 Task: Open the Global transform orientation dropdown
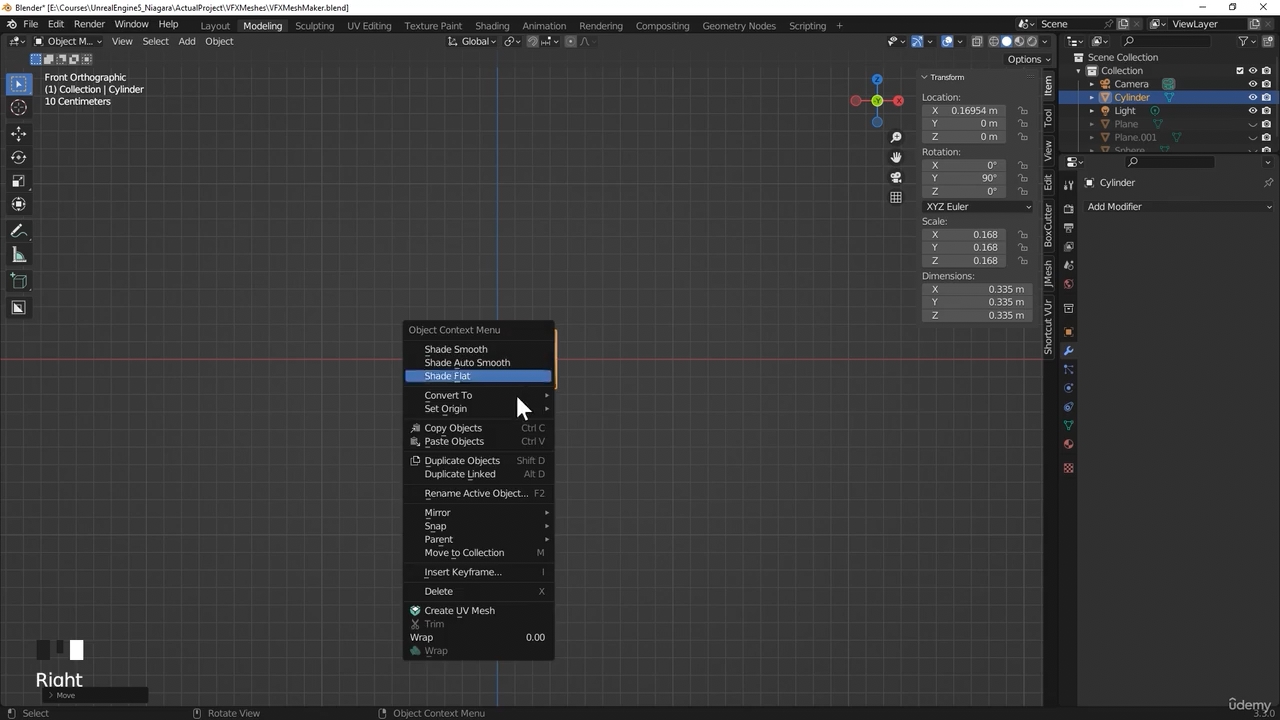pos(472,41)
